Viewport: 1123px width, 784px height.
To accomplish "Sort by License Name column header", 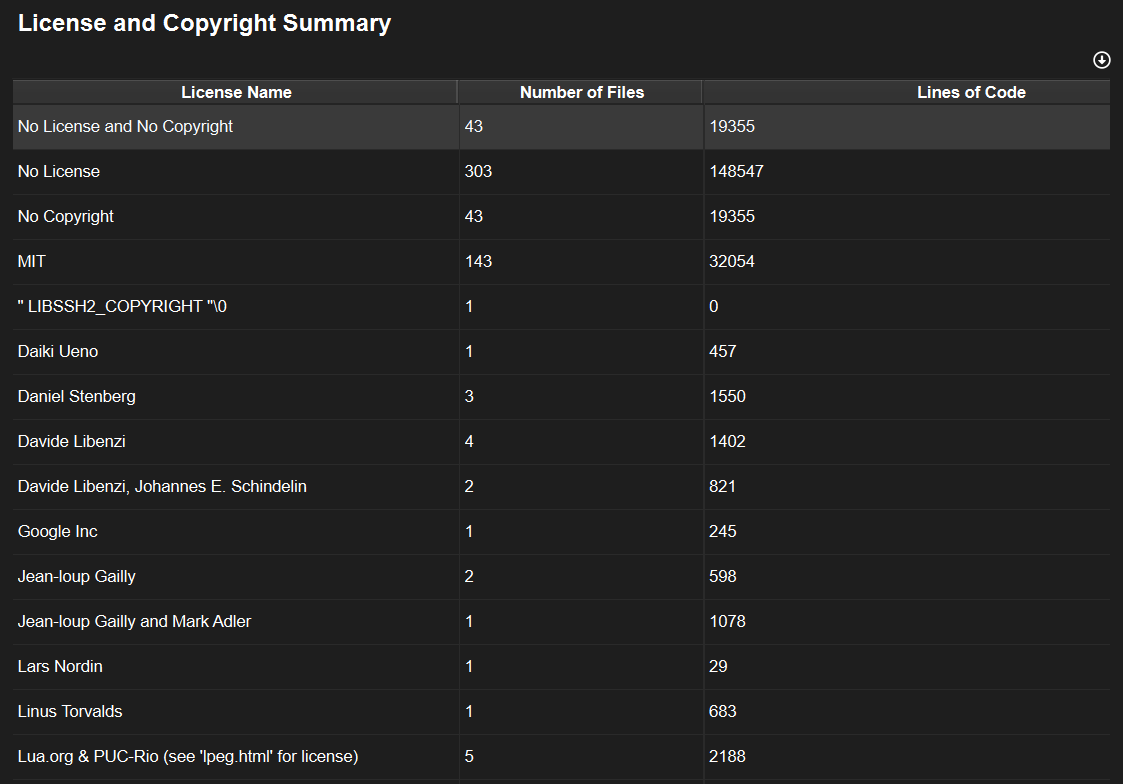I will point(236,92).
